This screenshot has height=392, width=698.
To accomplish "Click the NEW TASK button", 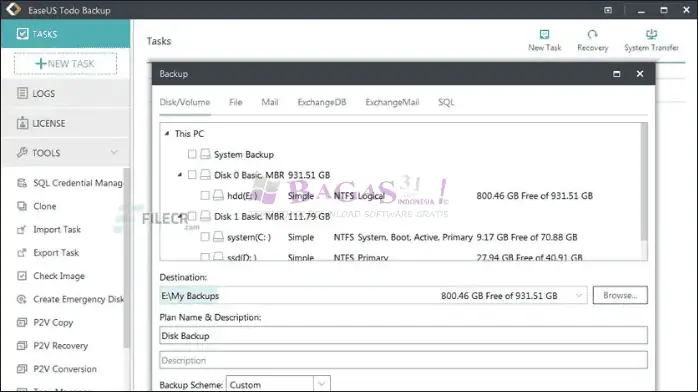I will click(x=65, y=64).
